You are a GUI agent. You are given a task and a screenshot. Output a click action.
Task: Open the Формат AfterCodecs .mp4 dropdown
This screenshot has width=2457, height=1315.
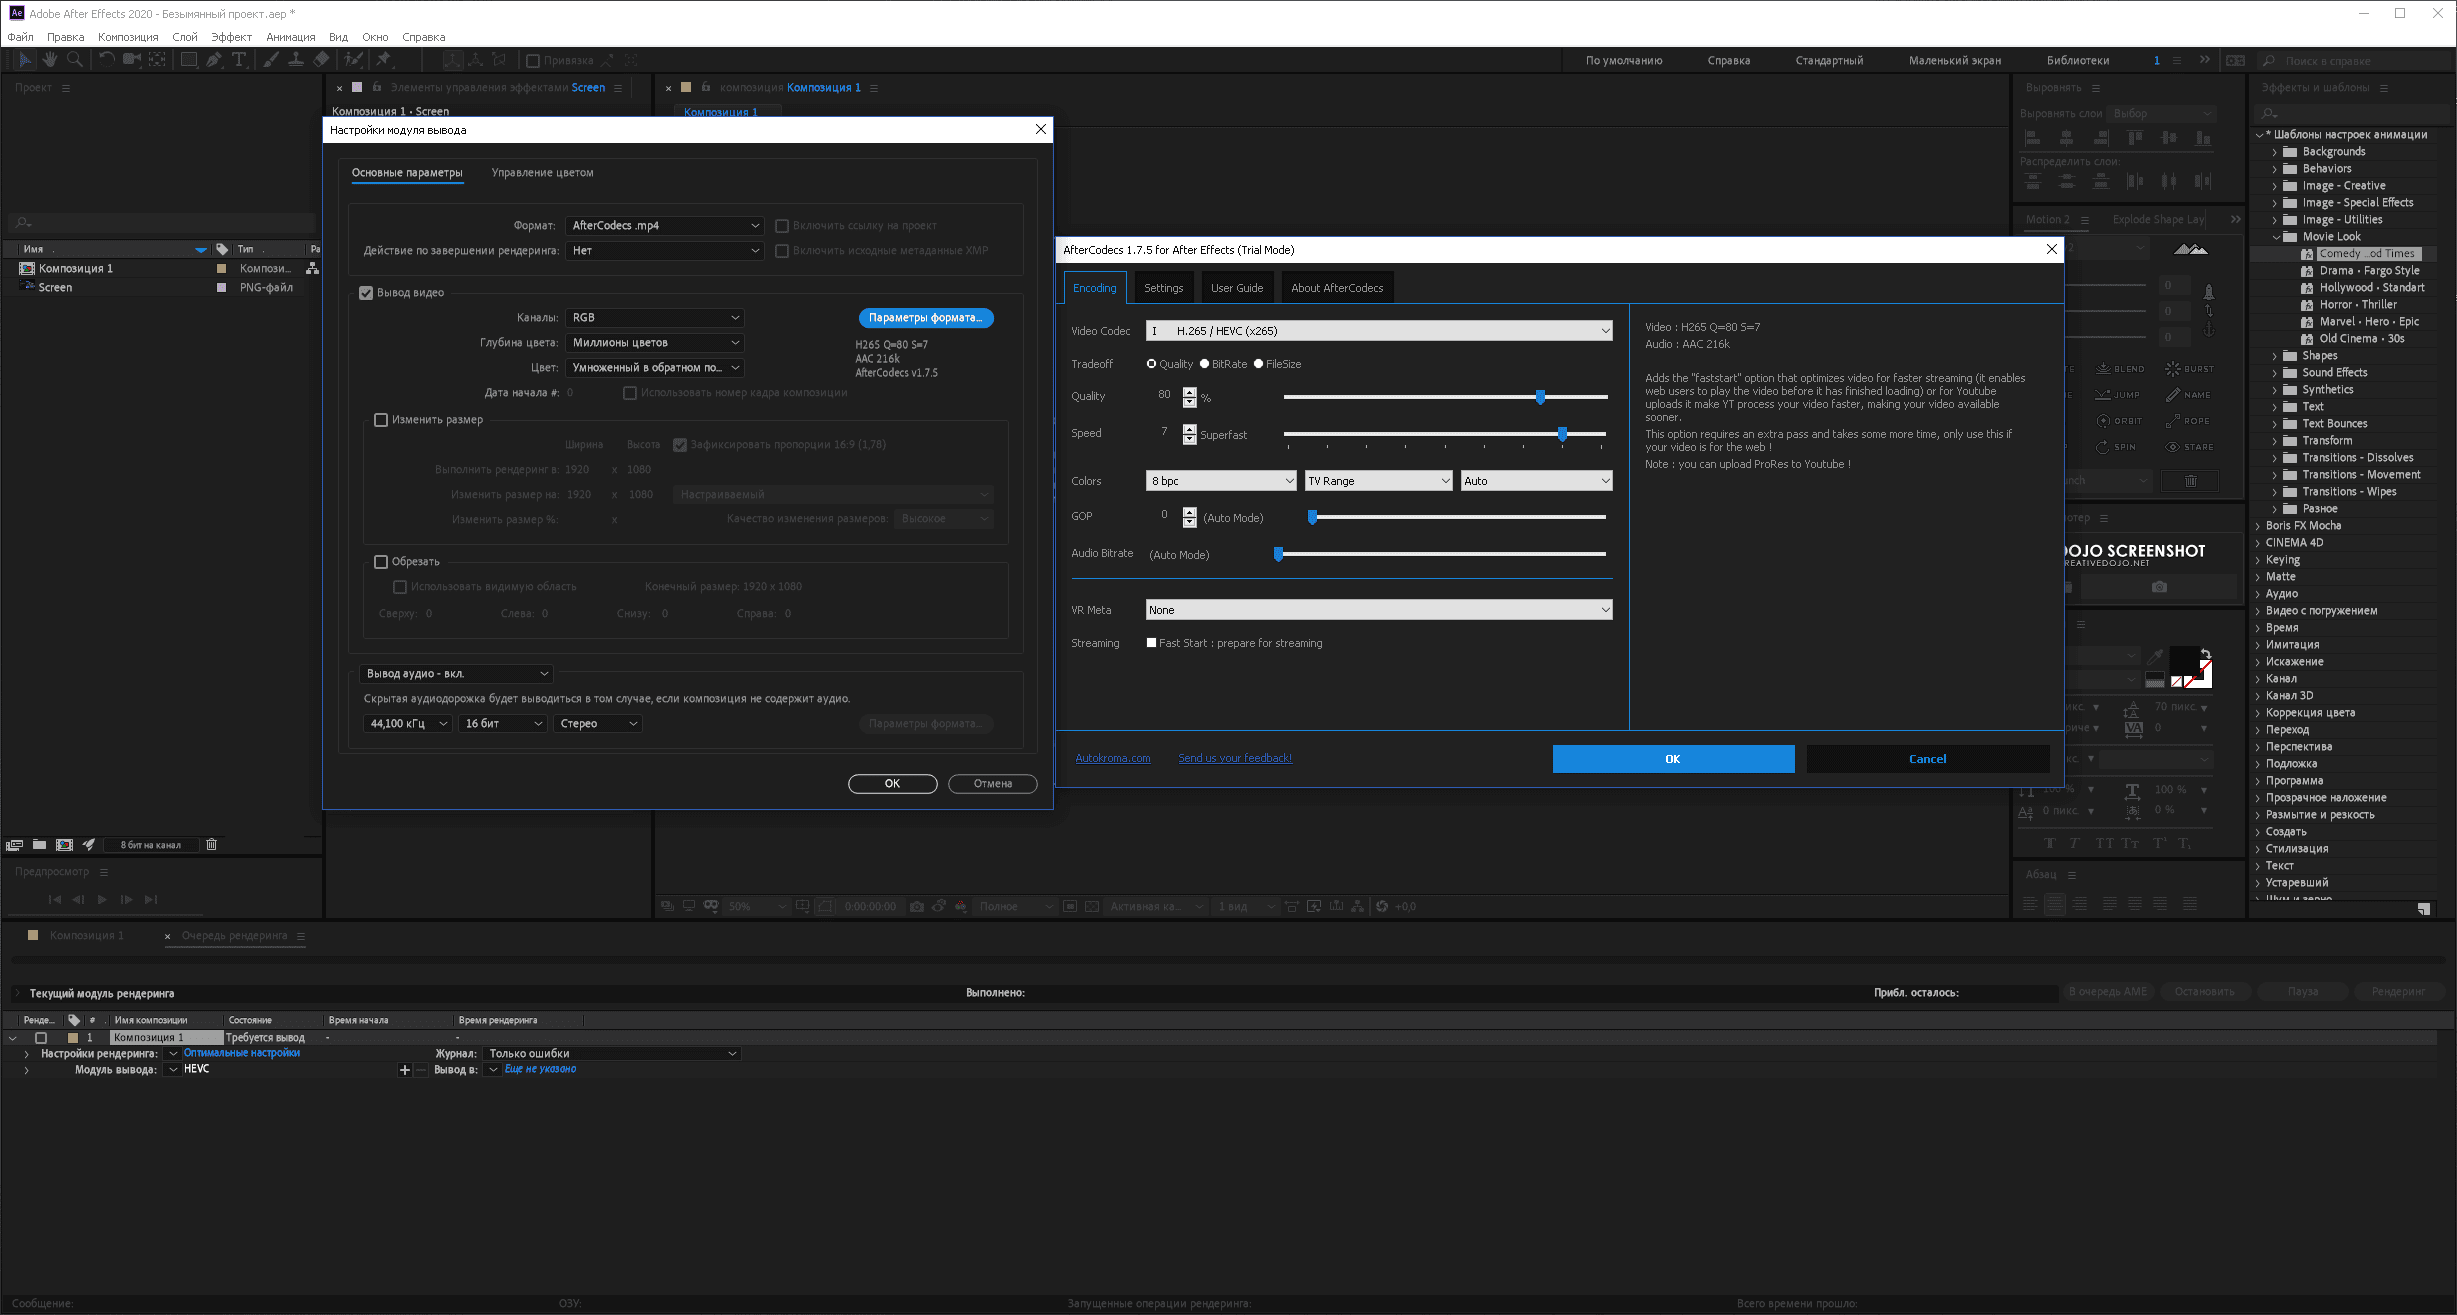click(665, 226)
